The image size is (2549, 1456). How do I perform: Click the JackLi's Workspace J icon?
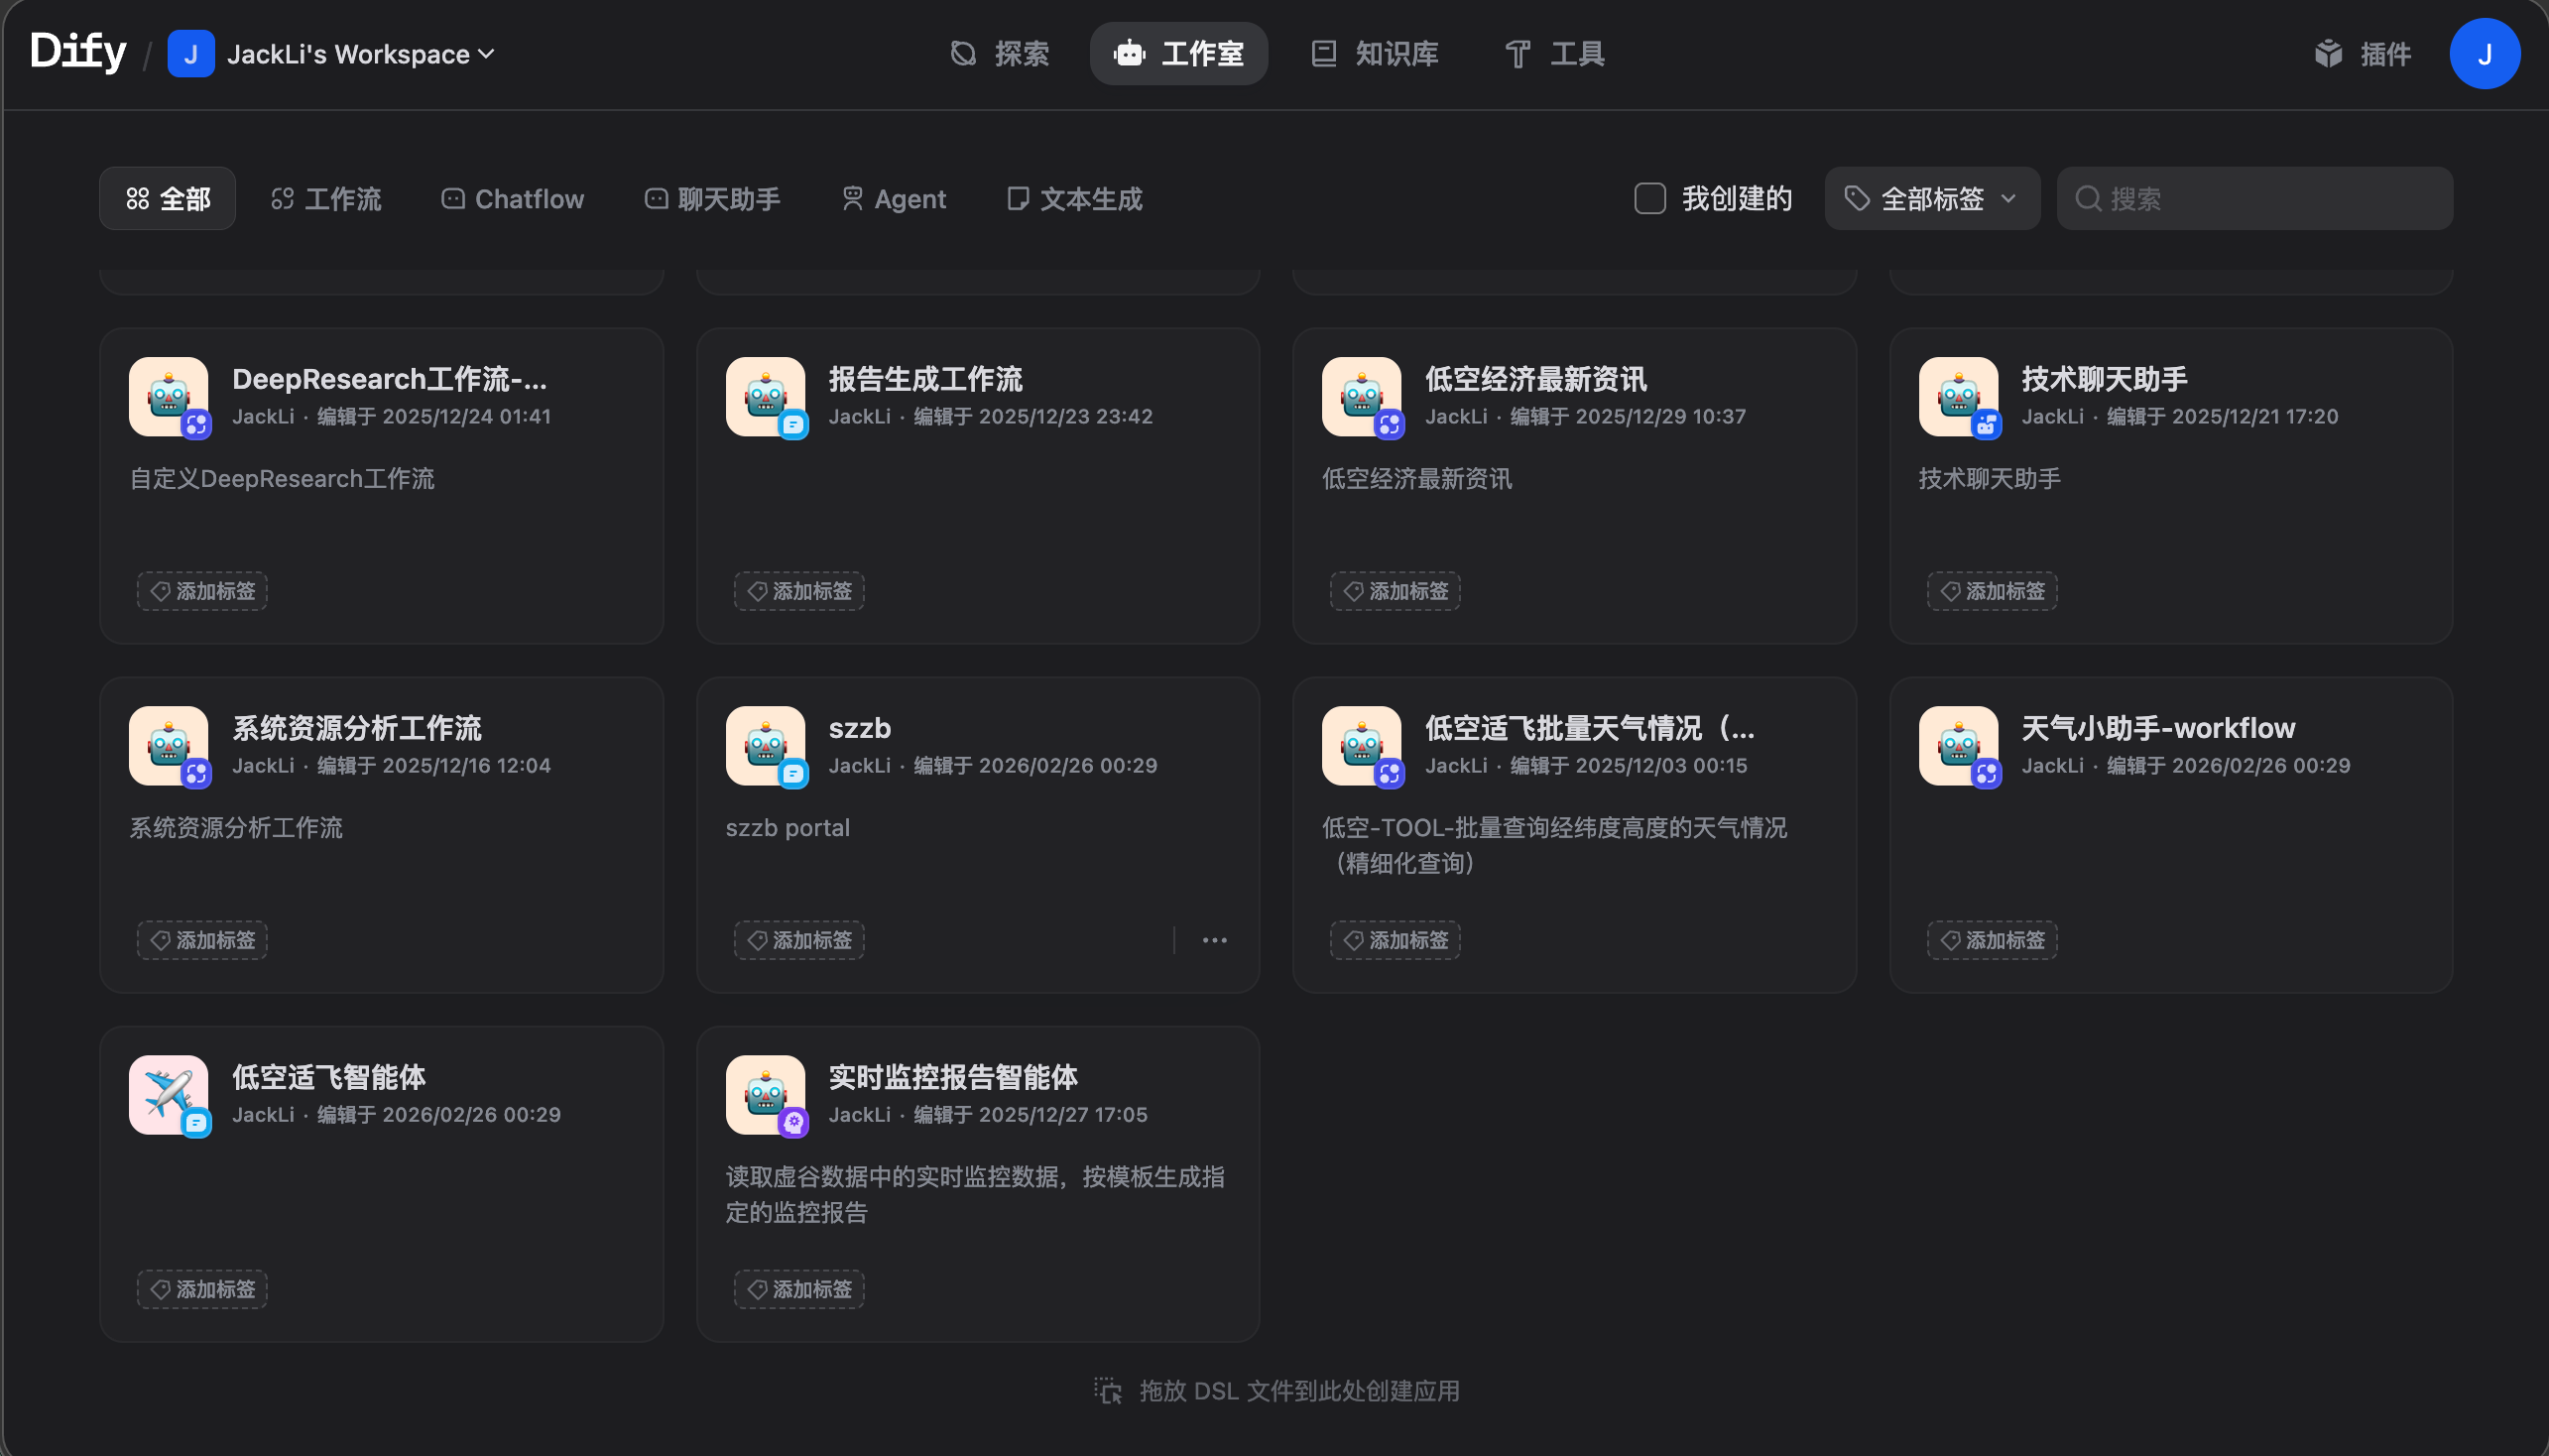coord(190,53)
